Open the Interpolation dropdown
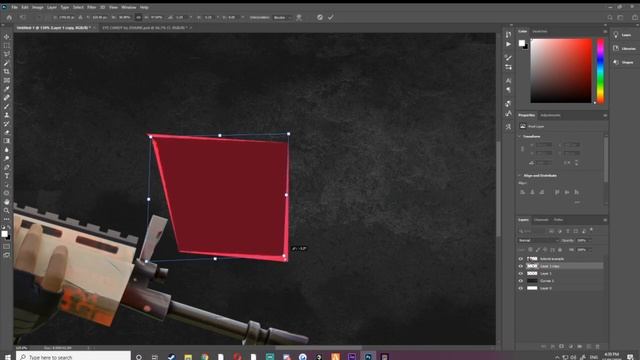 pos(282,18)
